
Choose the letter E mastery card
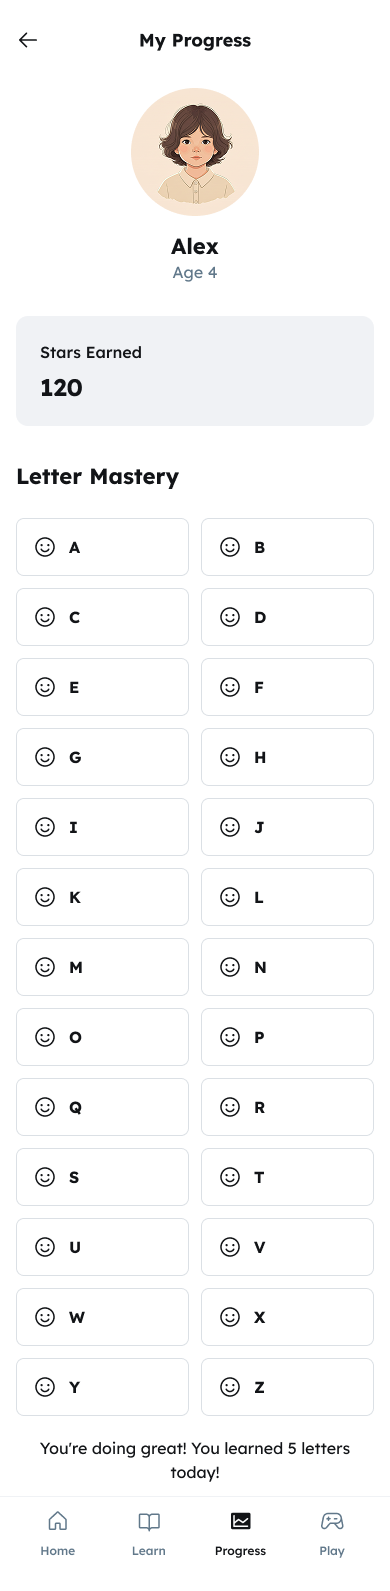102,687
